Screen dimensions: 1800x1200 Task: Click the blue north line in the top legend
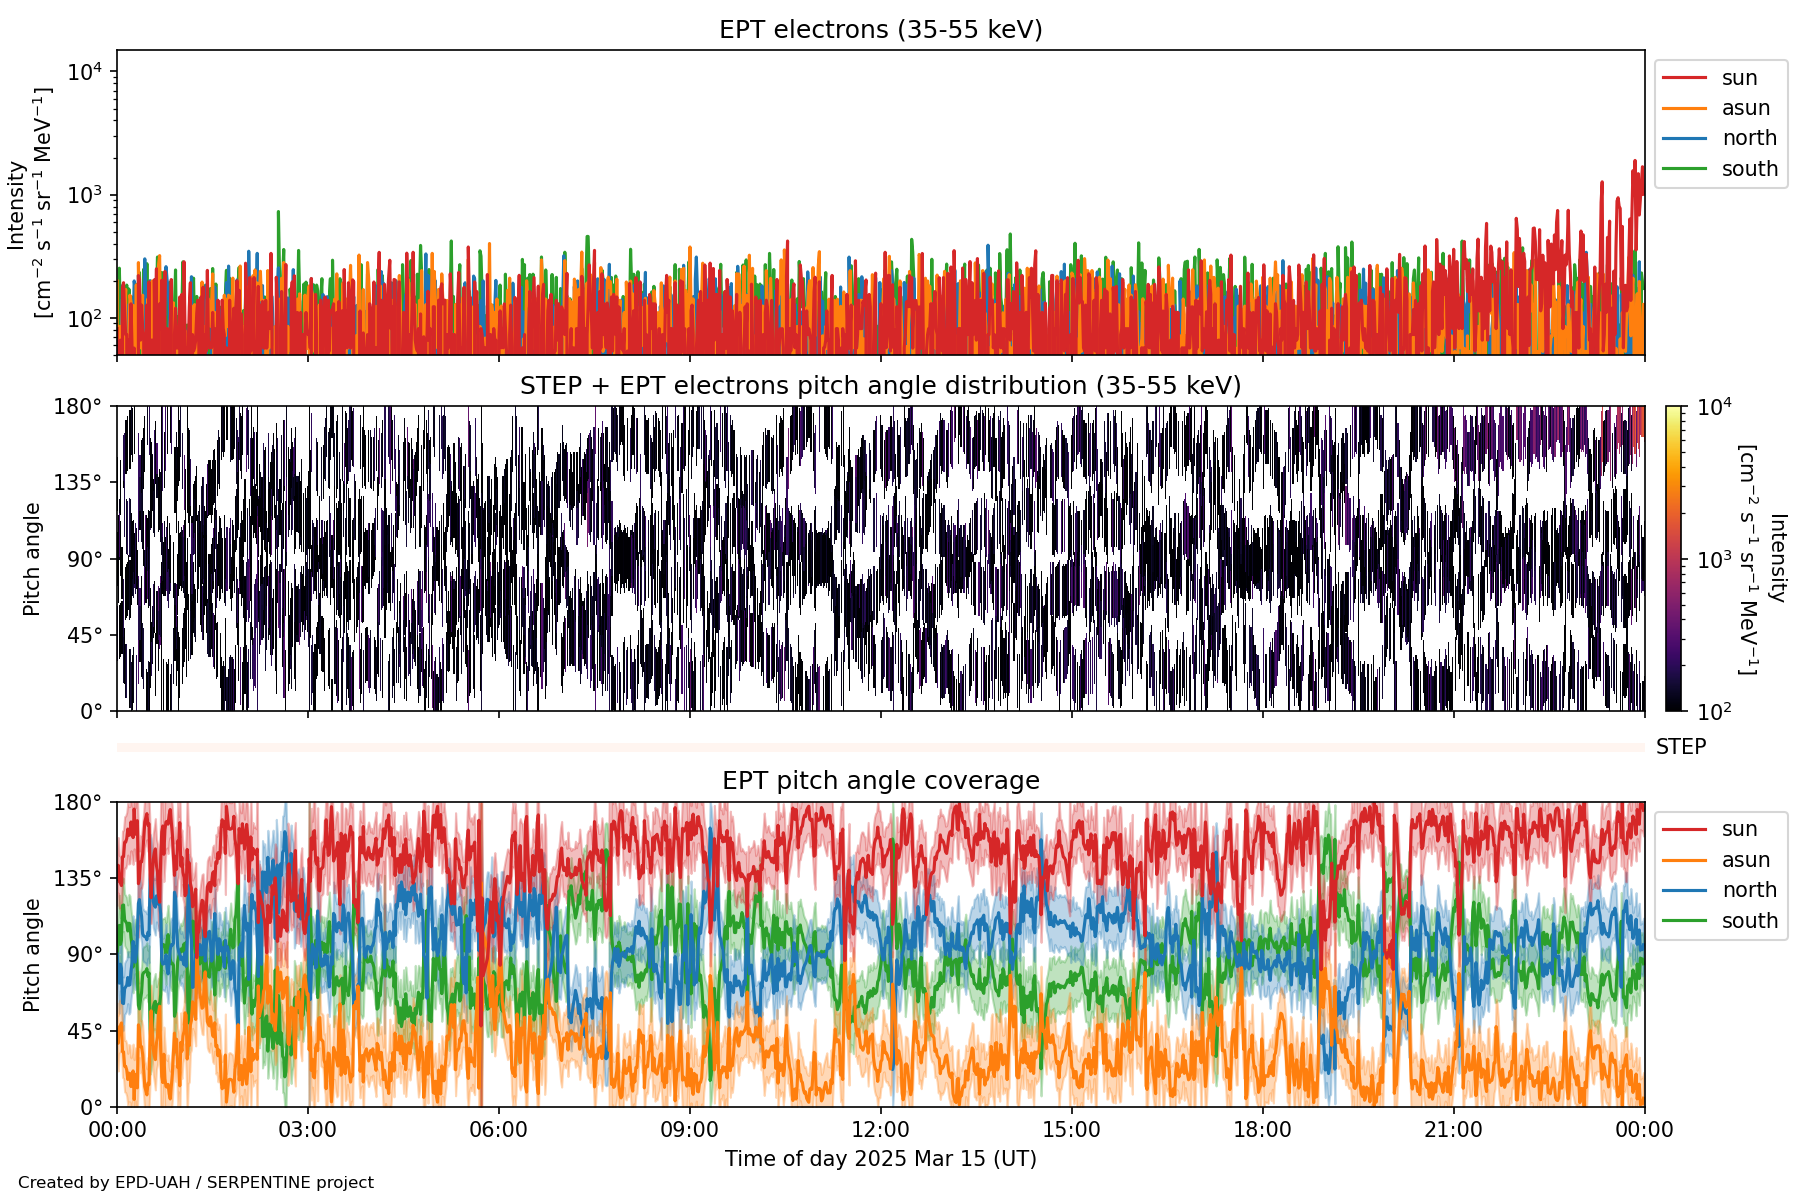coord(1684,138)
